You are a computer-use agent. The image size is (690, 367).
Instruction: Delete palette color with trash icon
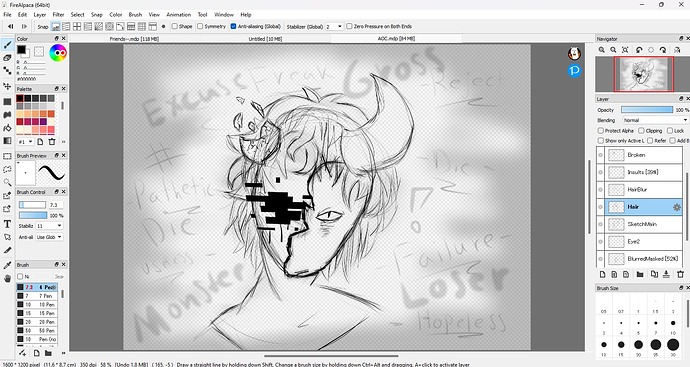(x=52, y=142)
